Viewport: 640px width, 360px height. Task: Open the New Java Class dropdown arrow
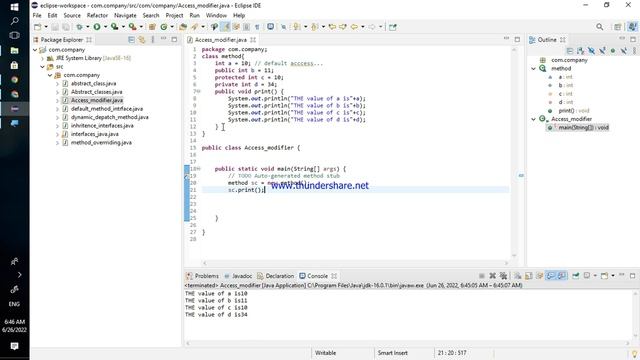pyautogui.click(x=172, y=27)
